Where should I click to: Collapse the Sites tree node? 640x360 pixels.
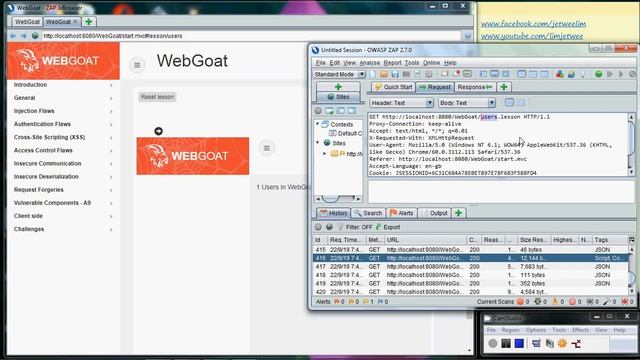pyautogui.click(x=318, y=142)
